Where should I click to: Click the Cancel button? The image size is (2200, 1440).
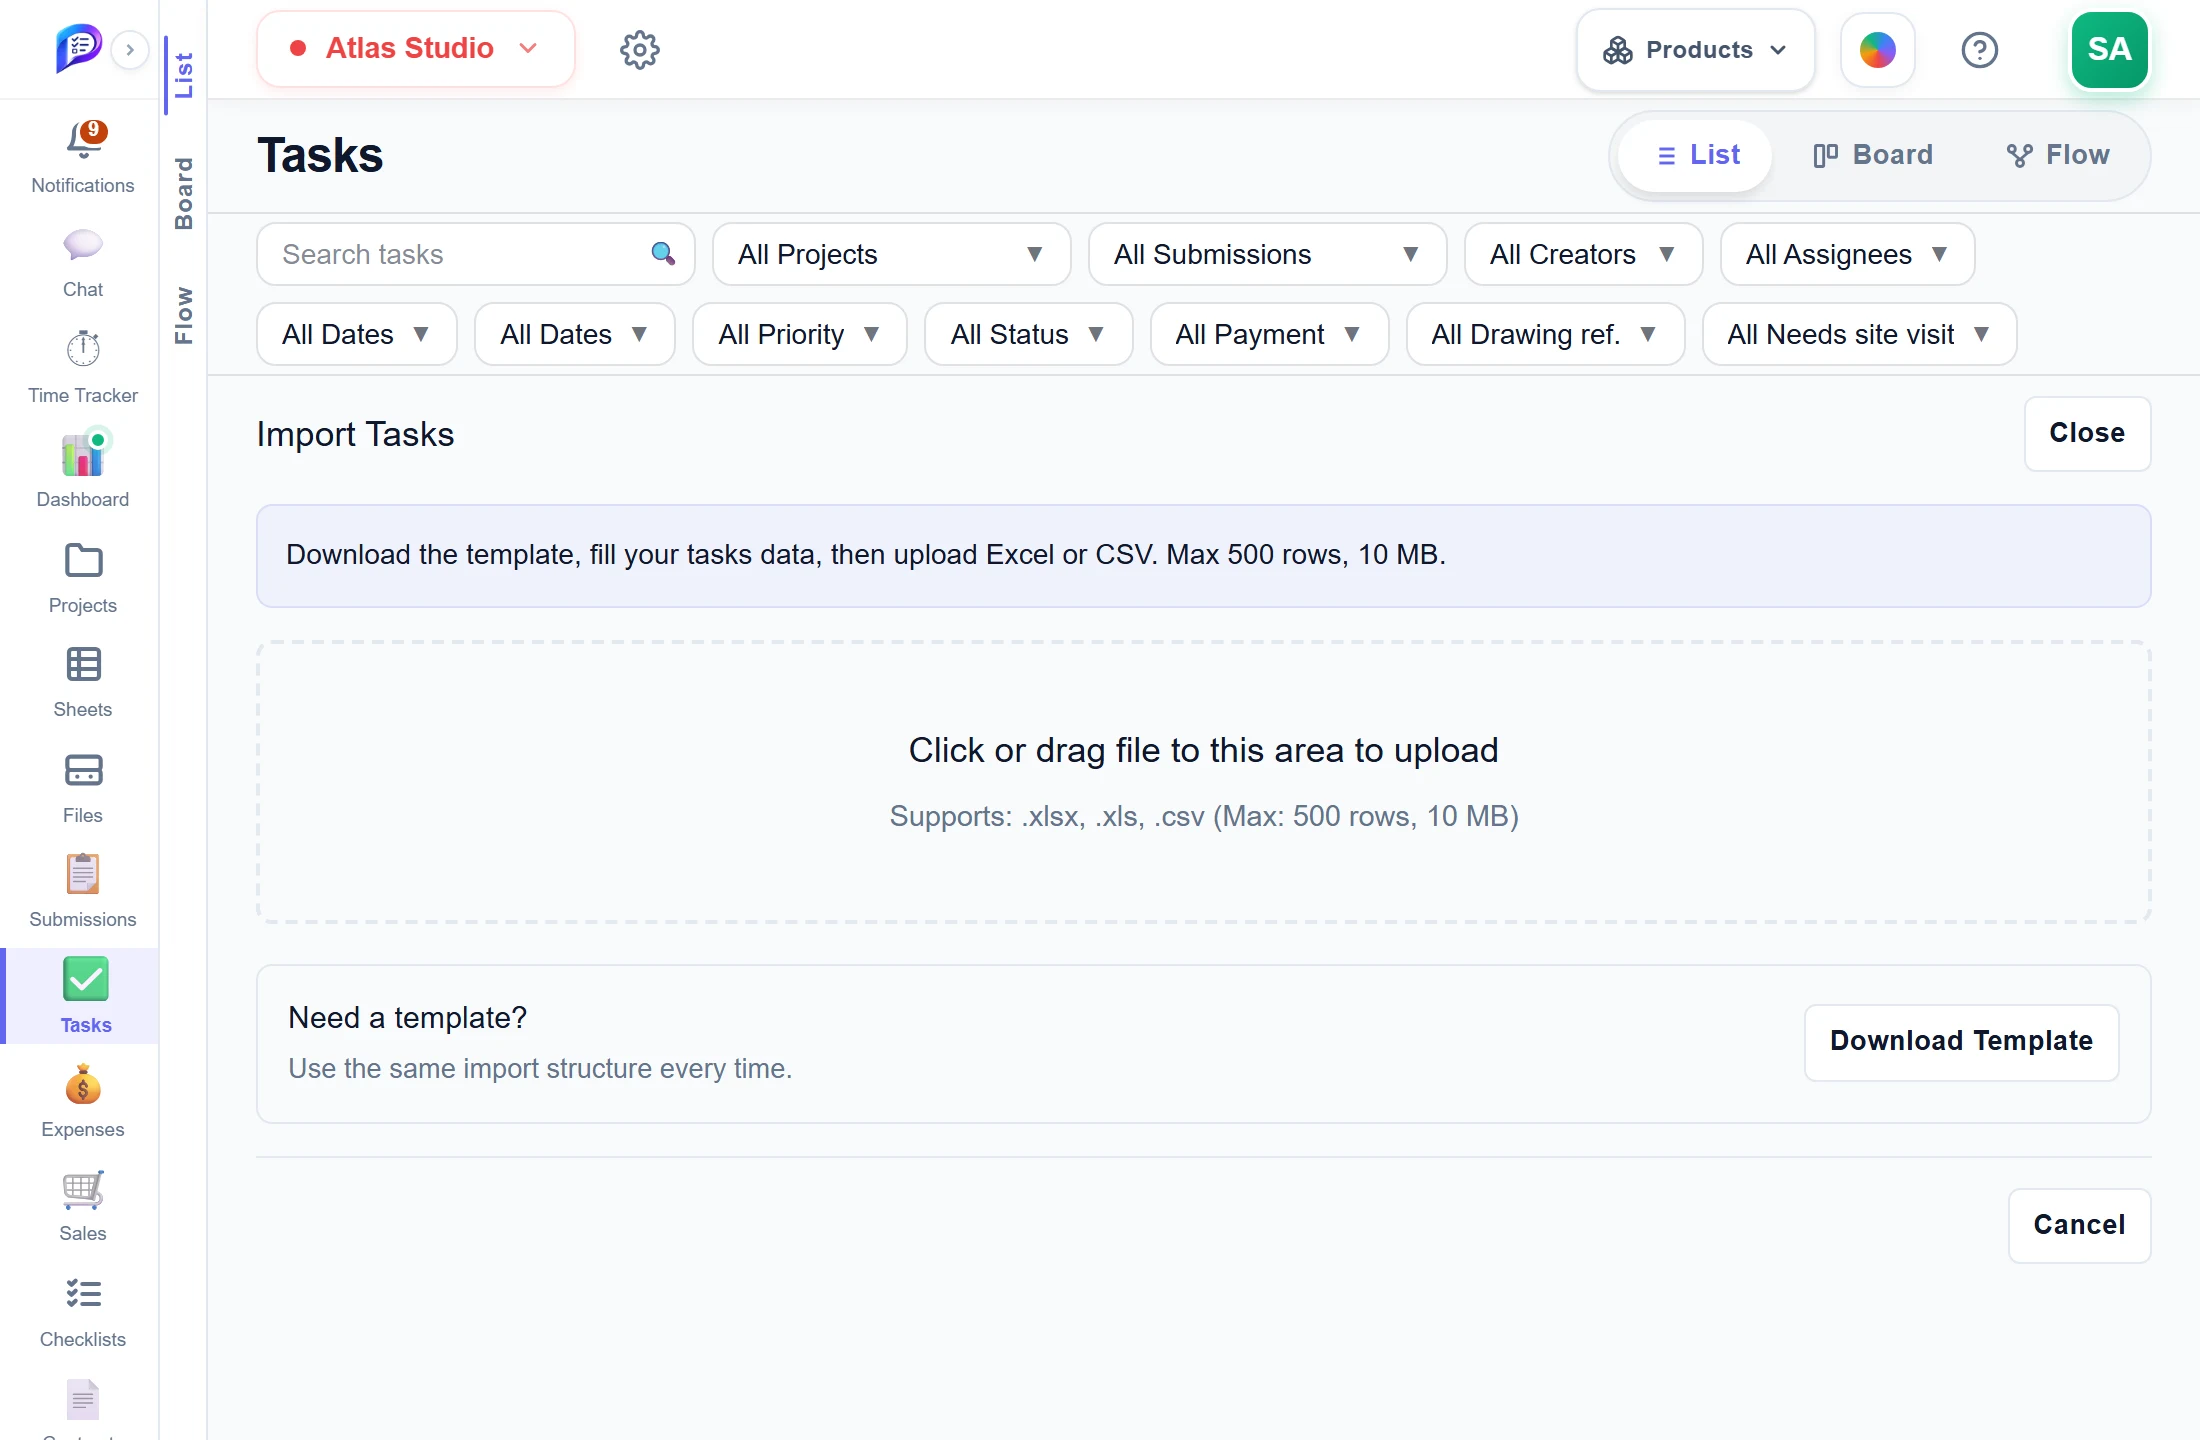click(x=2080, y=1226)
